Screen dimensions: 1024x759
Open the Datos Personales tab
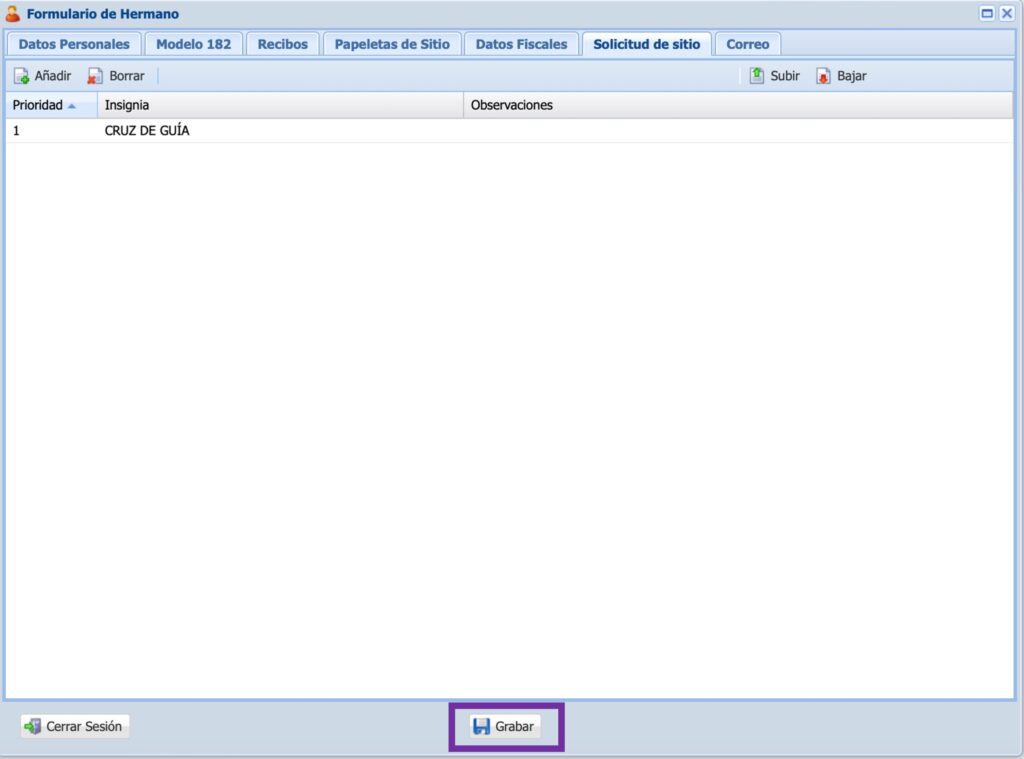pos(74,44)
